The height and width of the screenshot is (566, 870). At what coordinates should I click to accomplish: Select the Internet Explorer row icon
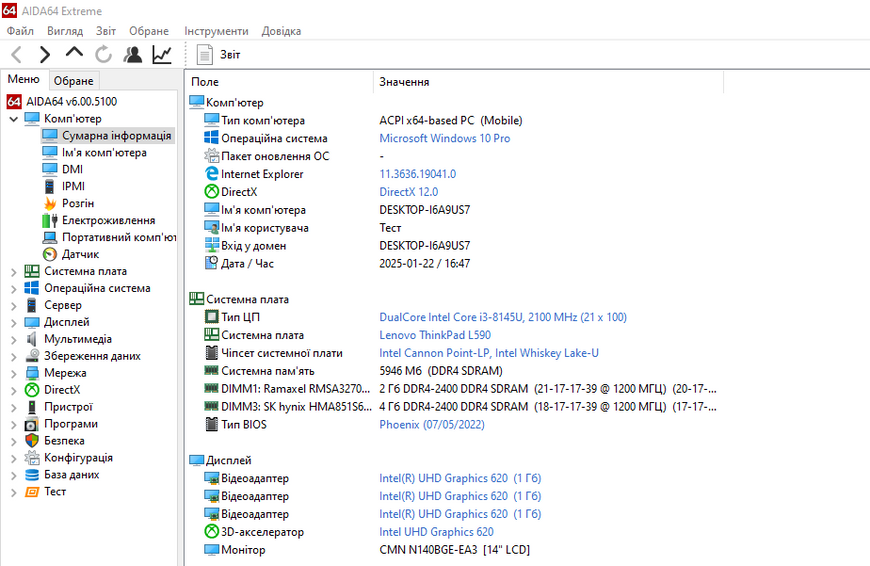[x=211, y=174]
